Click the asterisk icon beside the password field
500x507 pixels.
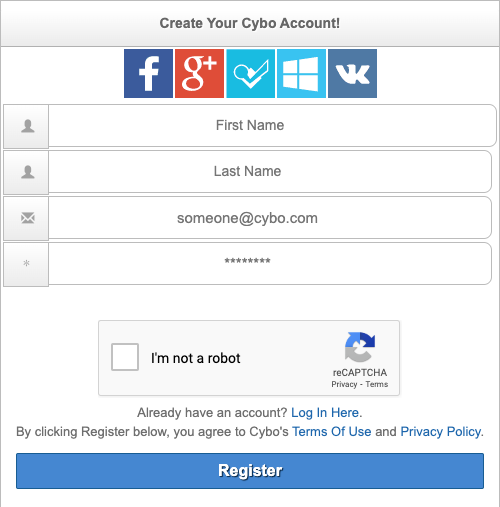[27, 263]
